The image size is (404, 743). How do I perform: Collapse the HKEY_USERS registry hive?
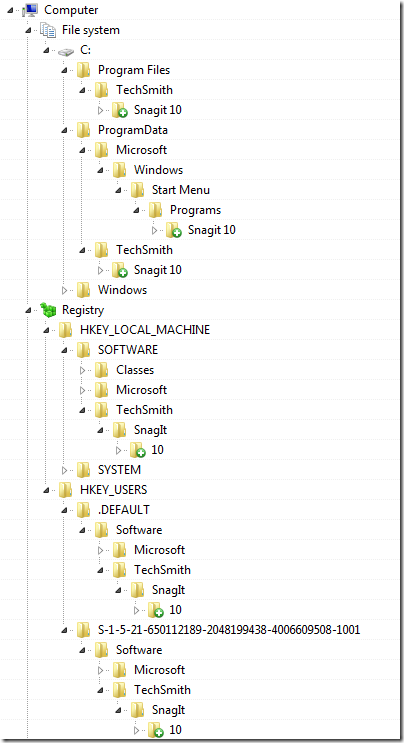tap(47, 490)
